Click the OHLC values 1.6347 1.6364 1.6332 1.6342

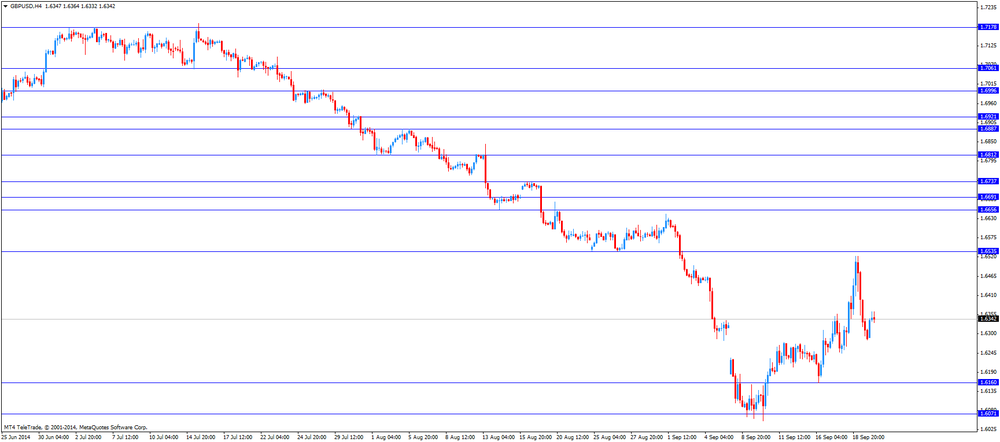[80, 5]
